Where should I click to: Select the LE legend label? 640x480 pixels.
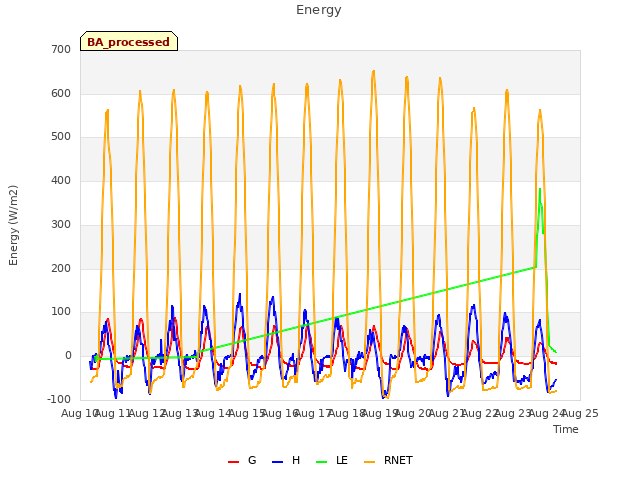click(x=342, y=460)
